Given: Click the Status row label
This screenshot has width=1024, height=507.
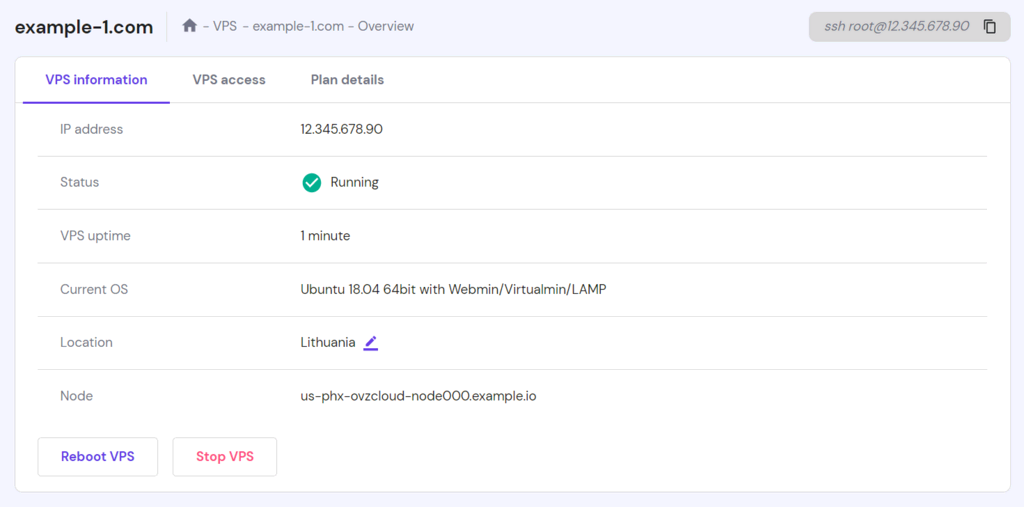Looking at the screenshot, I should tap(80, 182).
